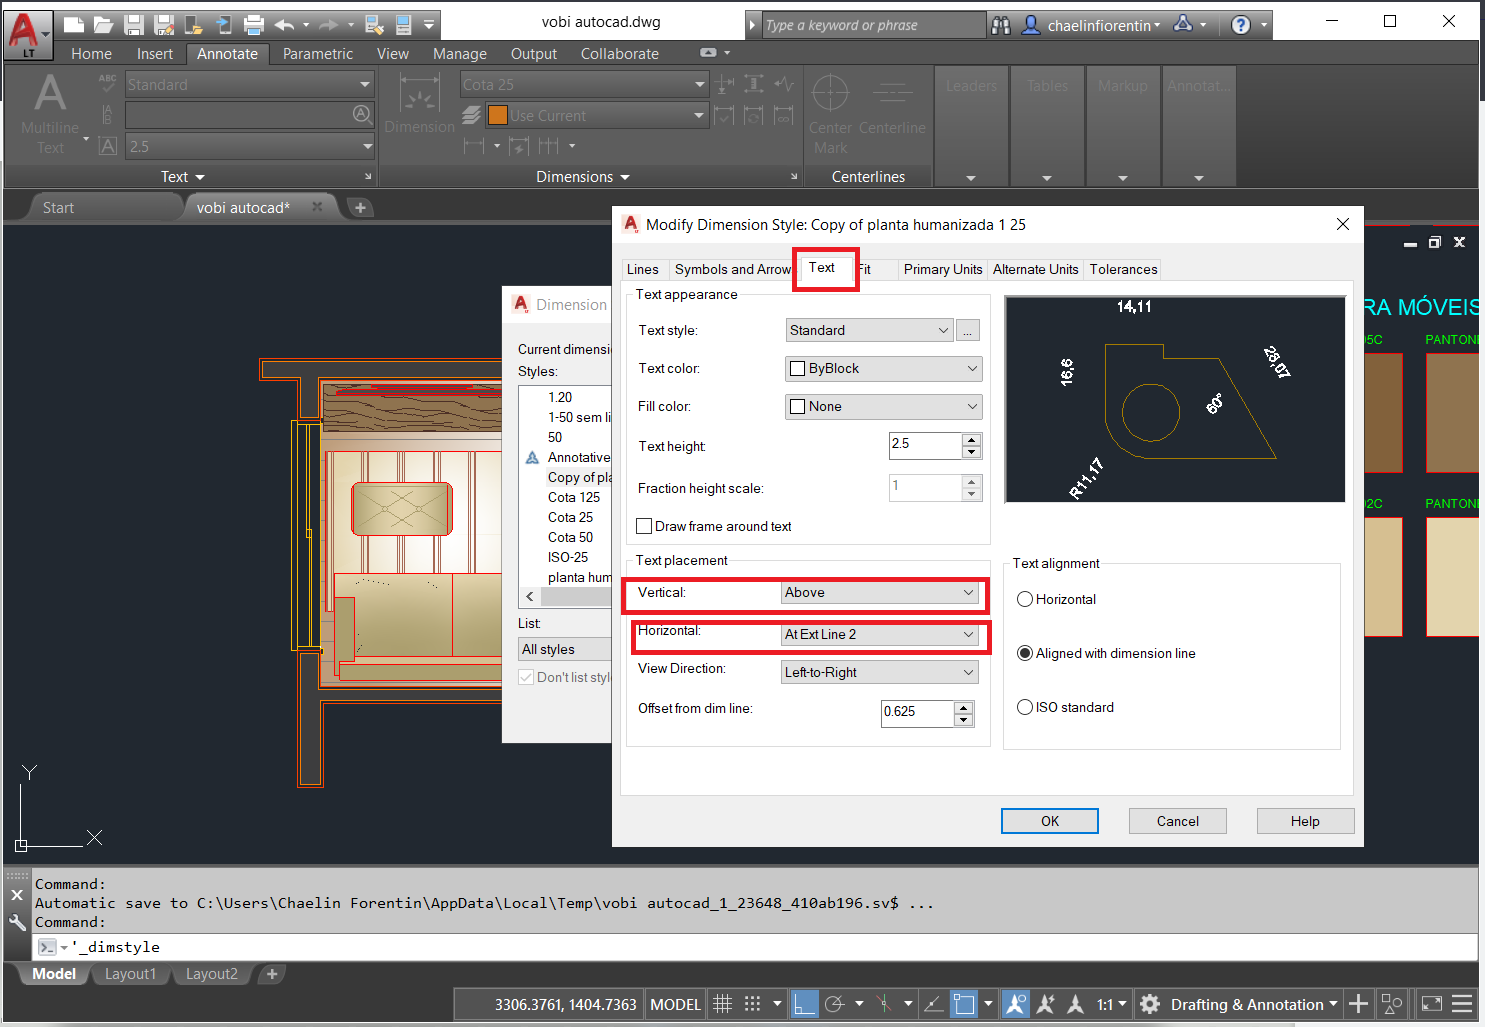Screen dimensions: 1485x1027
Task: Click the MODEL space button in status bar
Action: point(676,1004)
